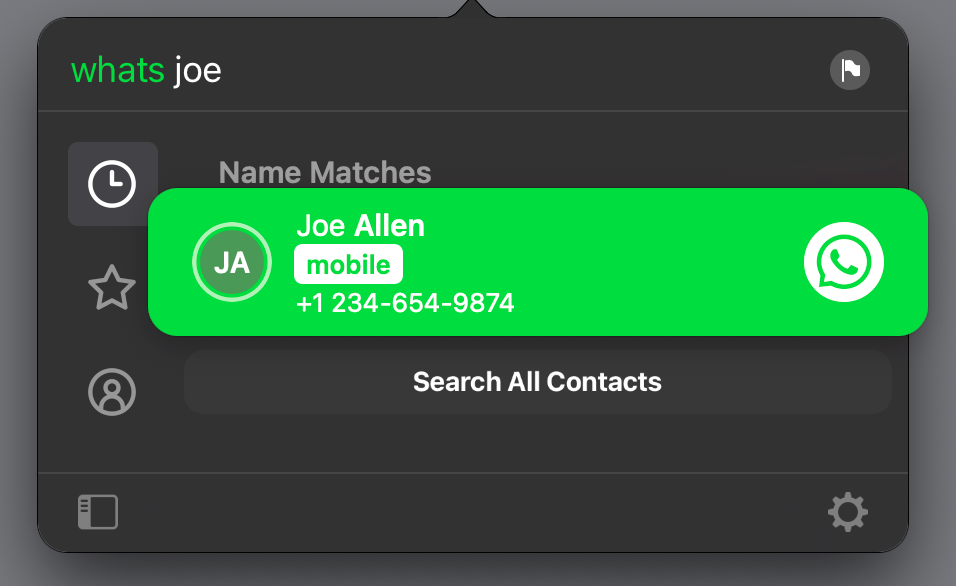
Task: Switch to the Favorites star tab
Action: click(112, 288)
